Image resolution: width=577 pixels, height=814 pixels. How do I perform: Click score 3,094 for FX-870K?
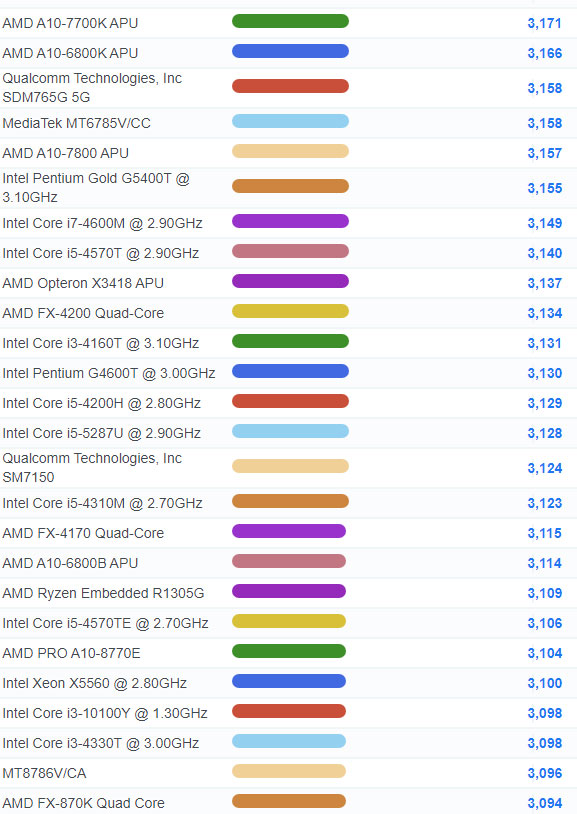[x=544, y=804]
